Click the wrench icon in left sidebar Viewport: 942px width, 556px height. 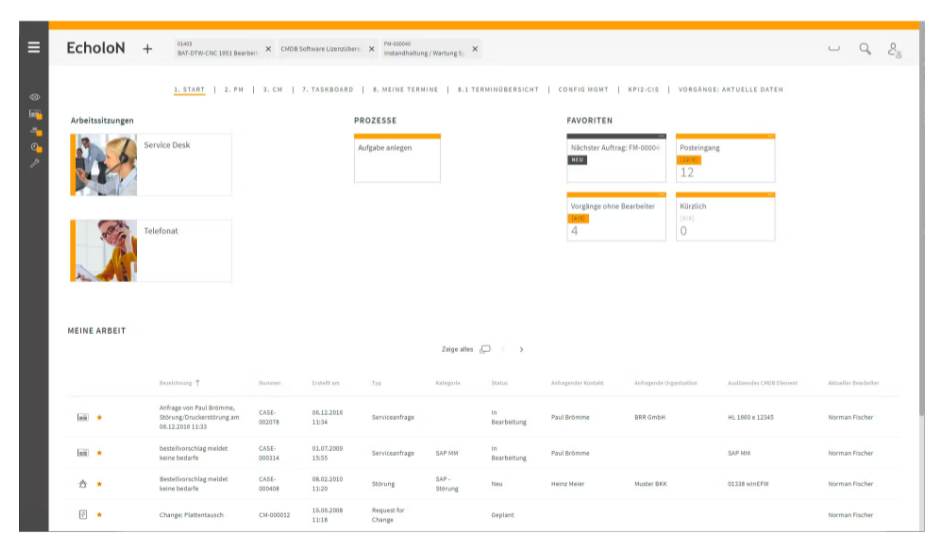pyautogui.click(x=35, y=162)
